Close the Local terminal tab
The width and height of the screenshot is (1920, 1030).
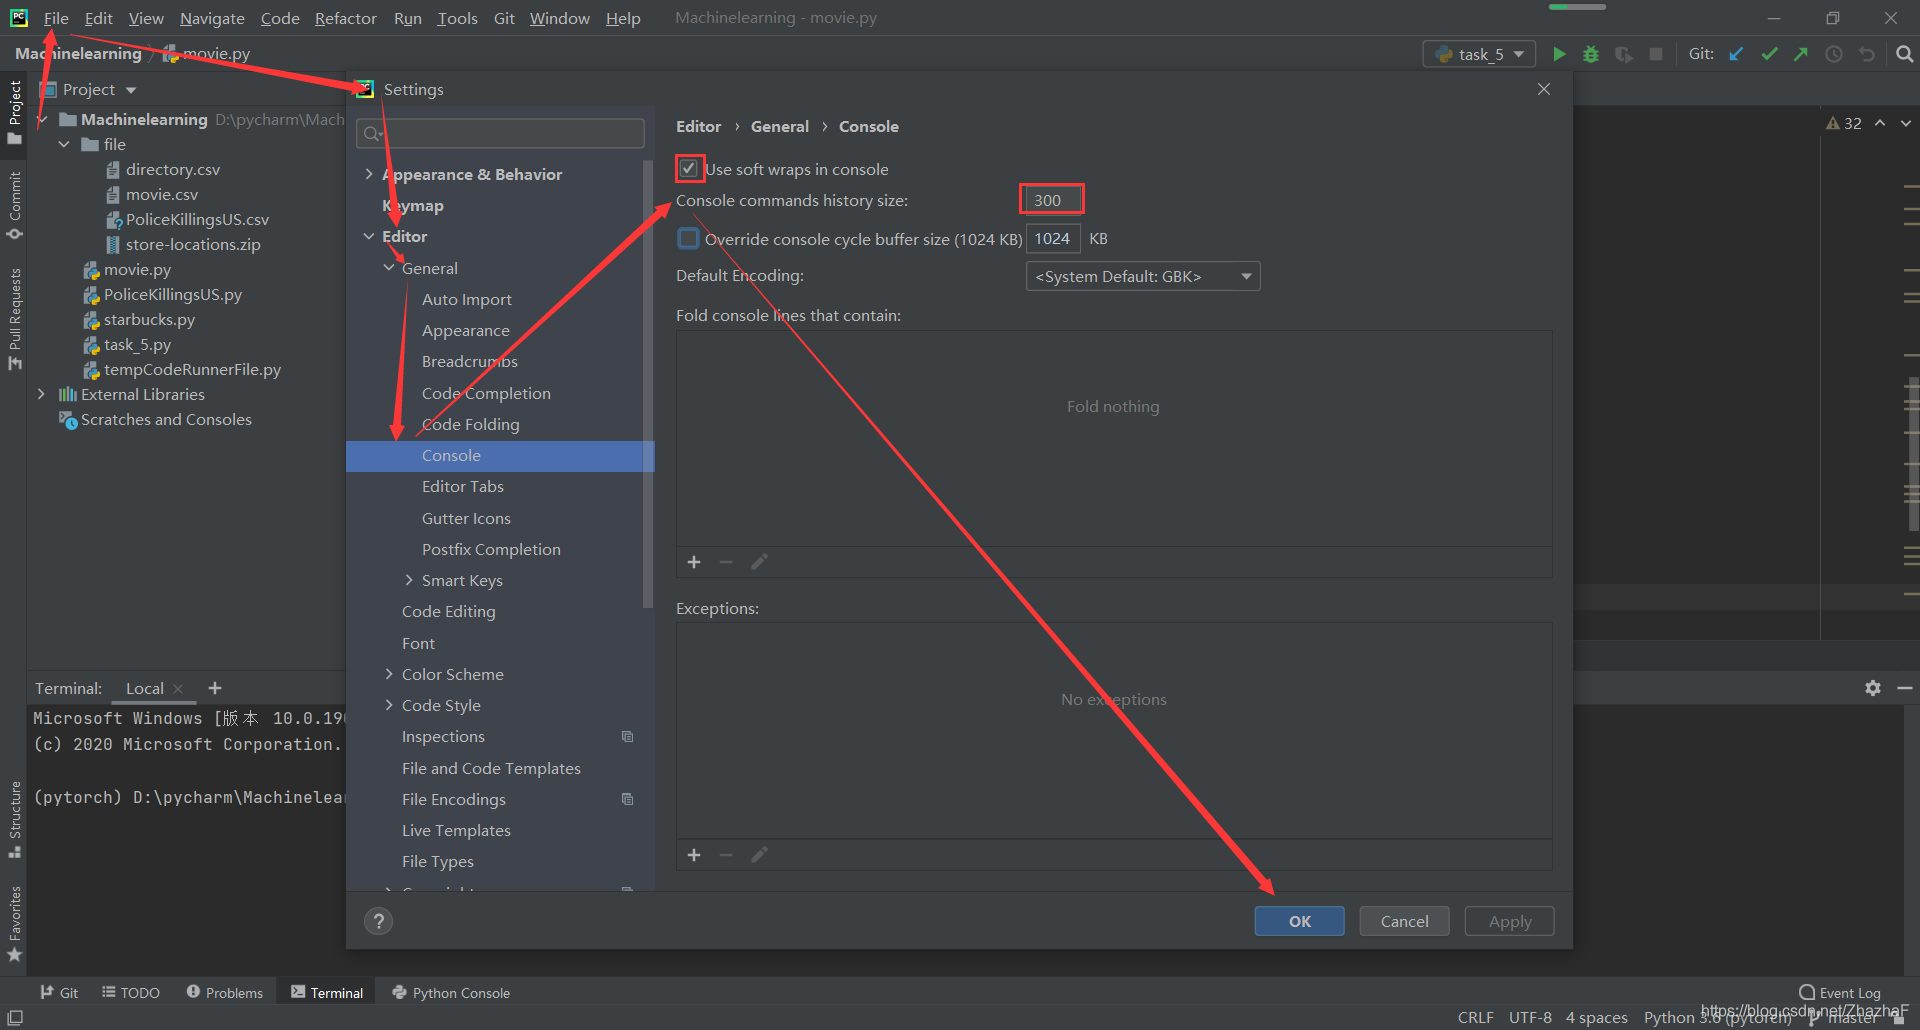tap(178, 689)
